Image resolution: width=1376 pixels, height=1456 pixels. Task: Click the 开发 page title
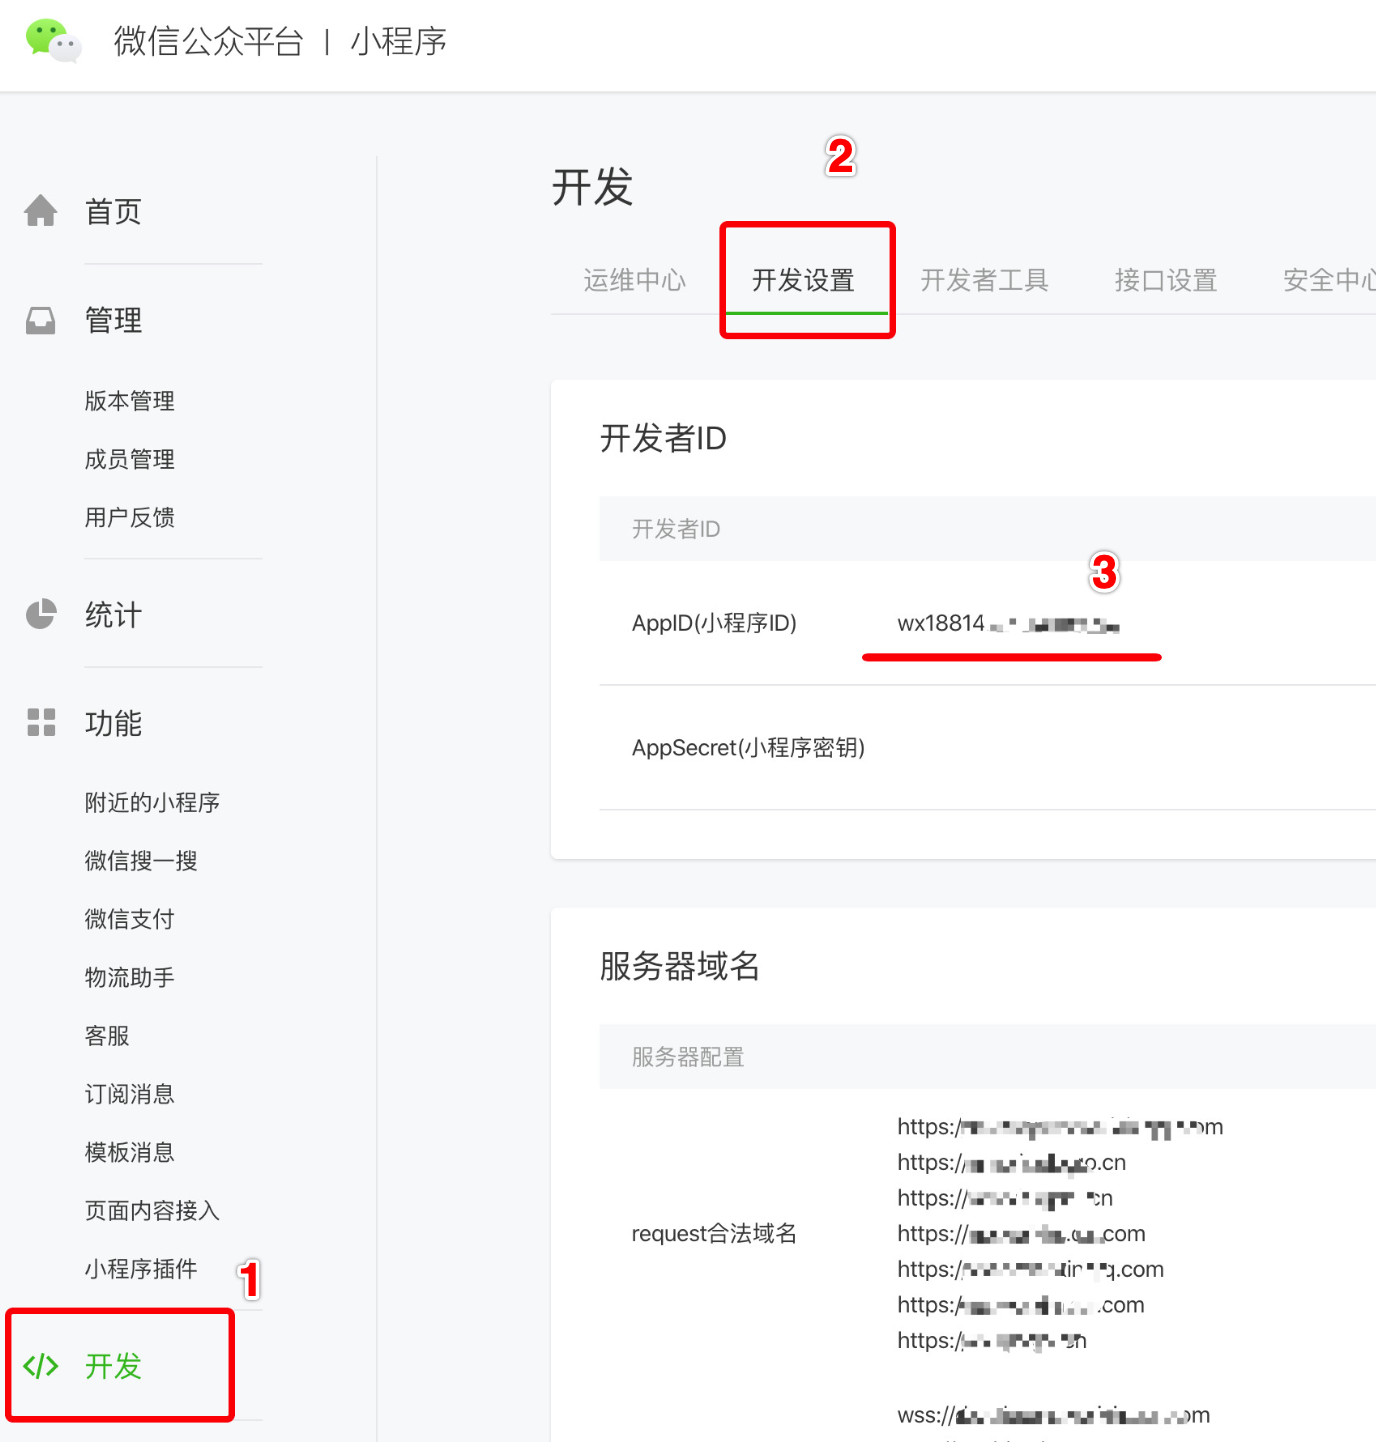(x=593, y=187)
